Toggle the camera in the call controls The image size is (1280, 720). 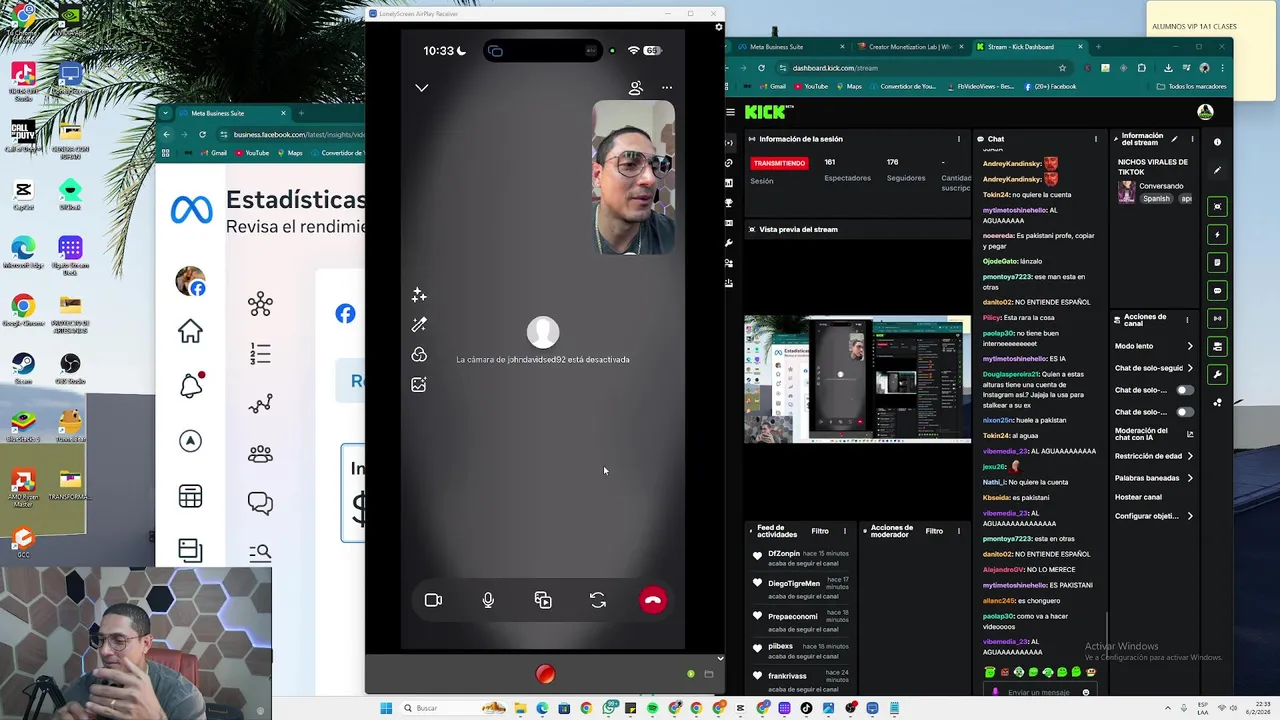pyautogui.click(x=433, y=600)
